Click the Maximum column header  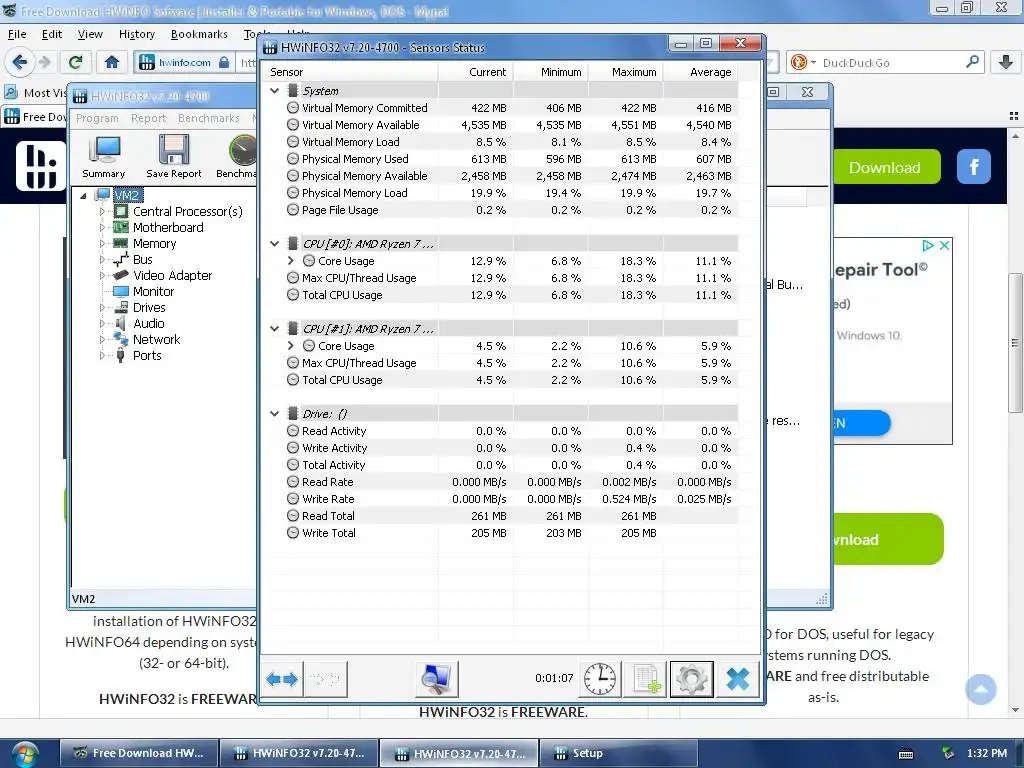click(626, 72)
